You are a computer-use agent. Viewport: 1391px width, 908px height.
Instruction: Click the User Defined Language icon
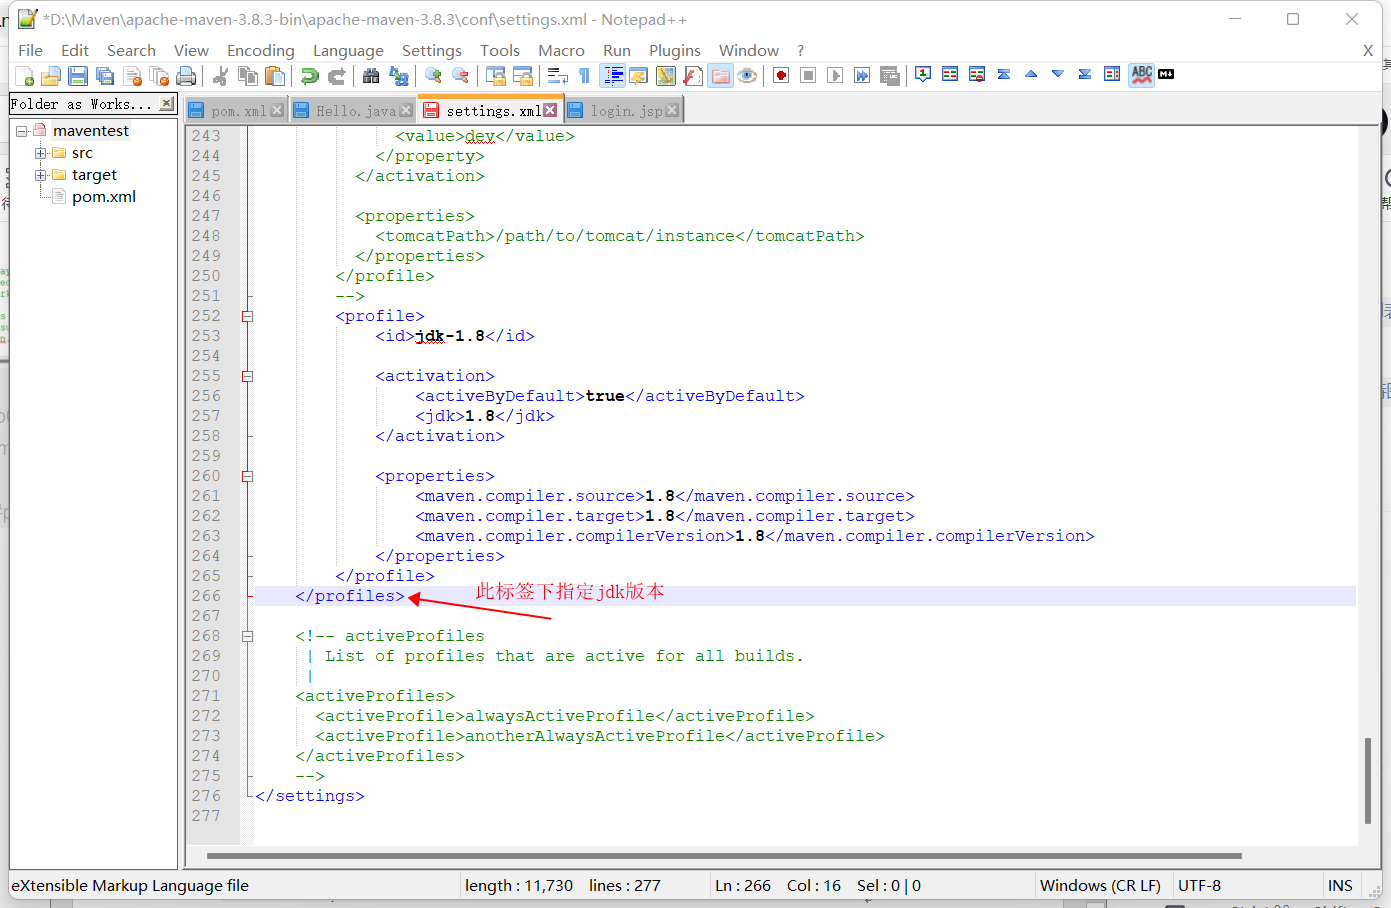(638, 76)
